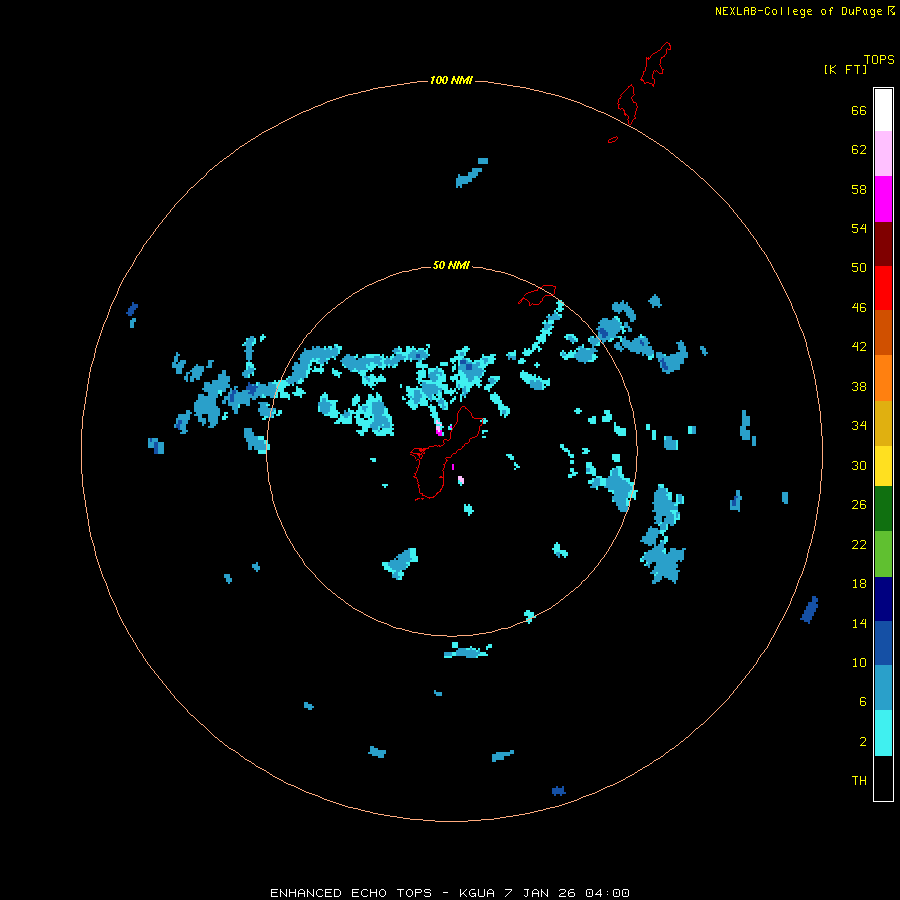Click the 66 legend value
The height and width of the screenshot is (900, 900).
(x=859, y=110)
